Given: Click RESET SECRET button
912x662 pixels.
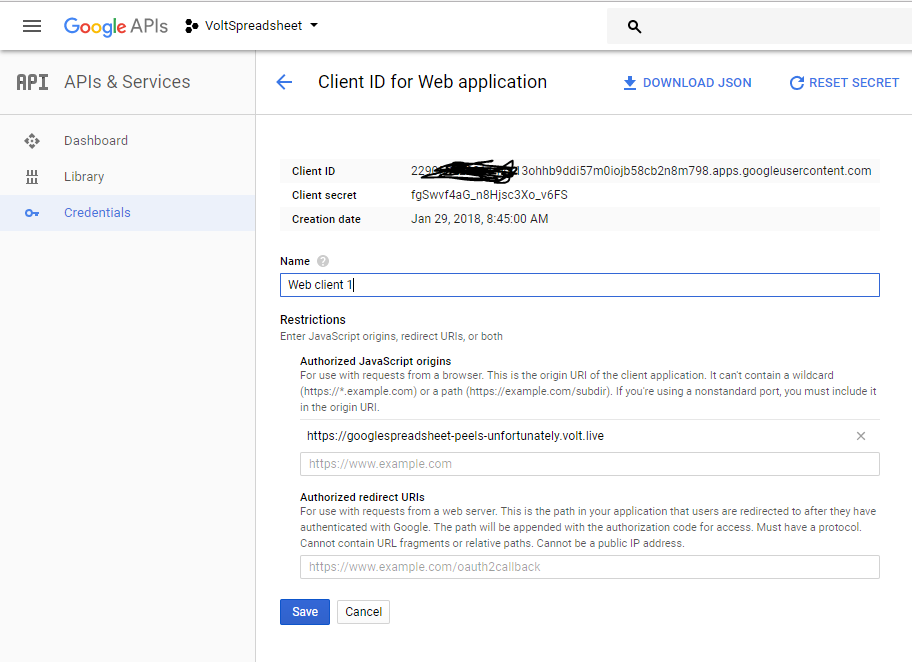Looking at the screenshot, I should pyautogui.click(x=844, y=83).
